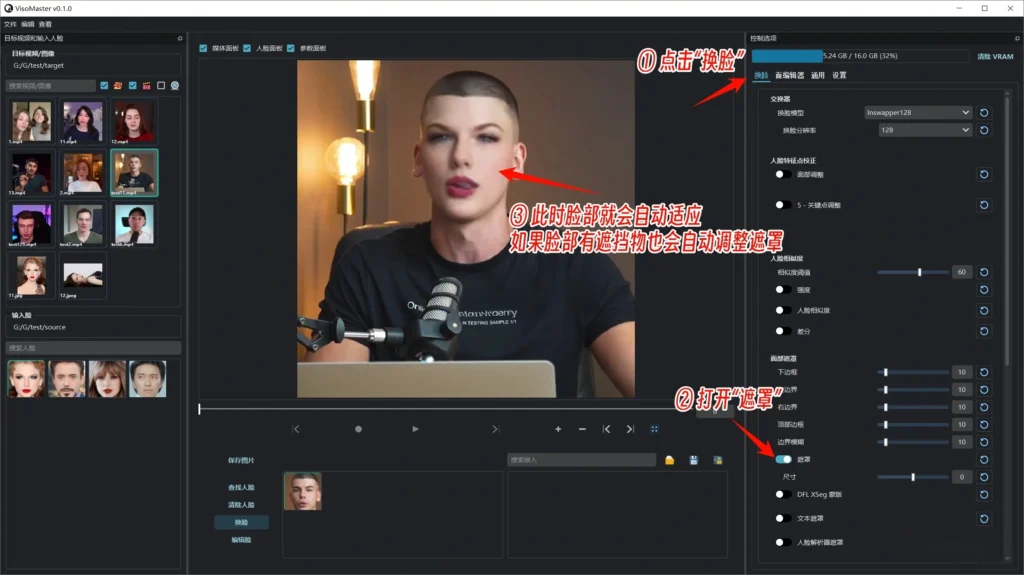Expand the 换脸分辨率 128 dropdown
The image size is (1024, 575).
(x=924, y=130)
